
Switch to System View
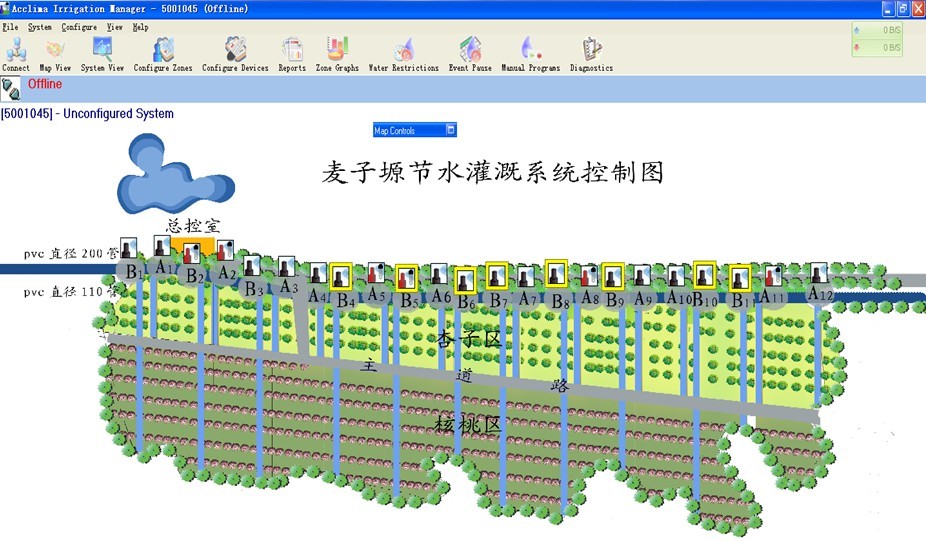tap(102, 54)
